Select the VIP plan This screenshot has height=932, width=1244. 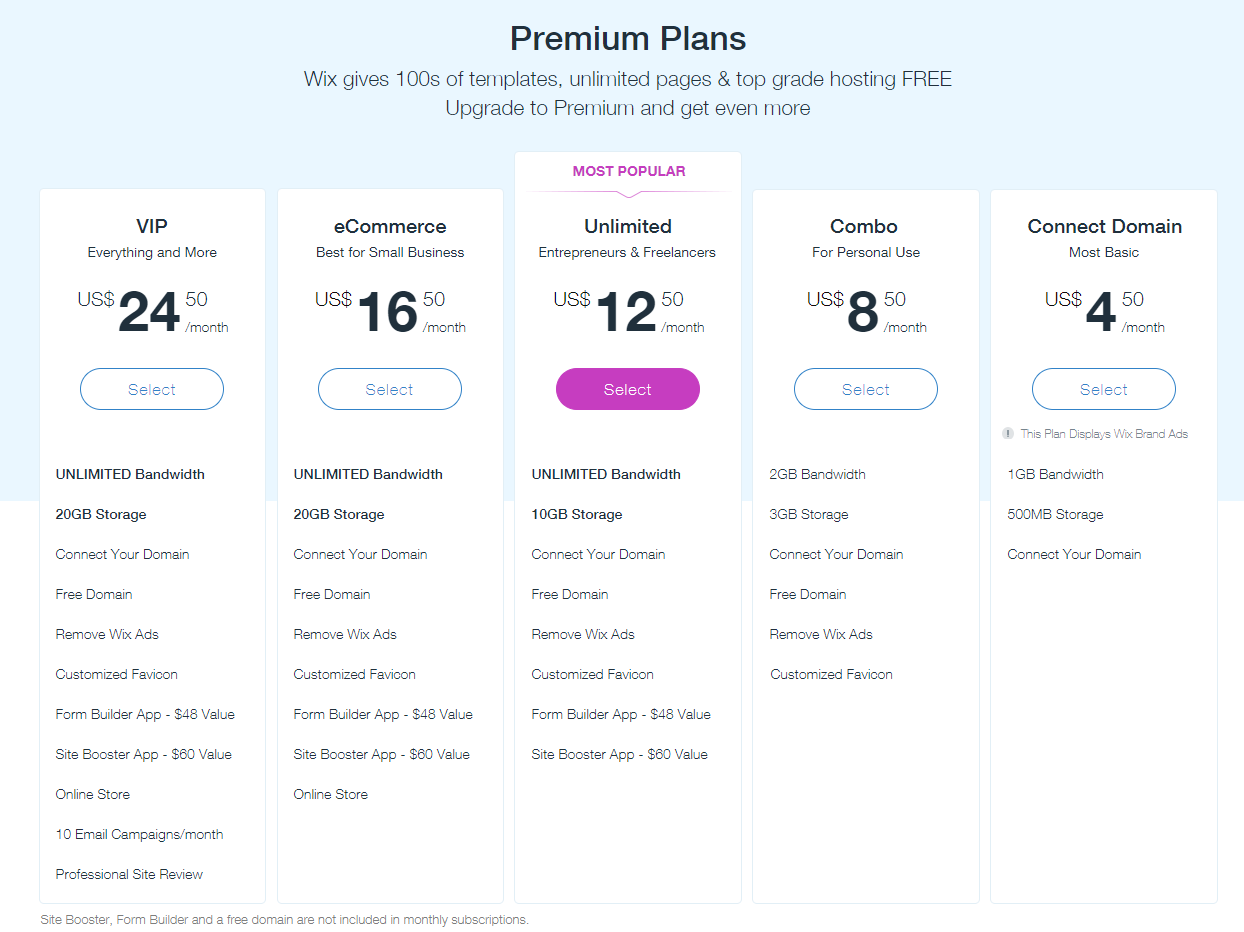(x=152, y=389)
